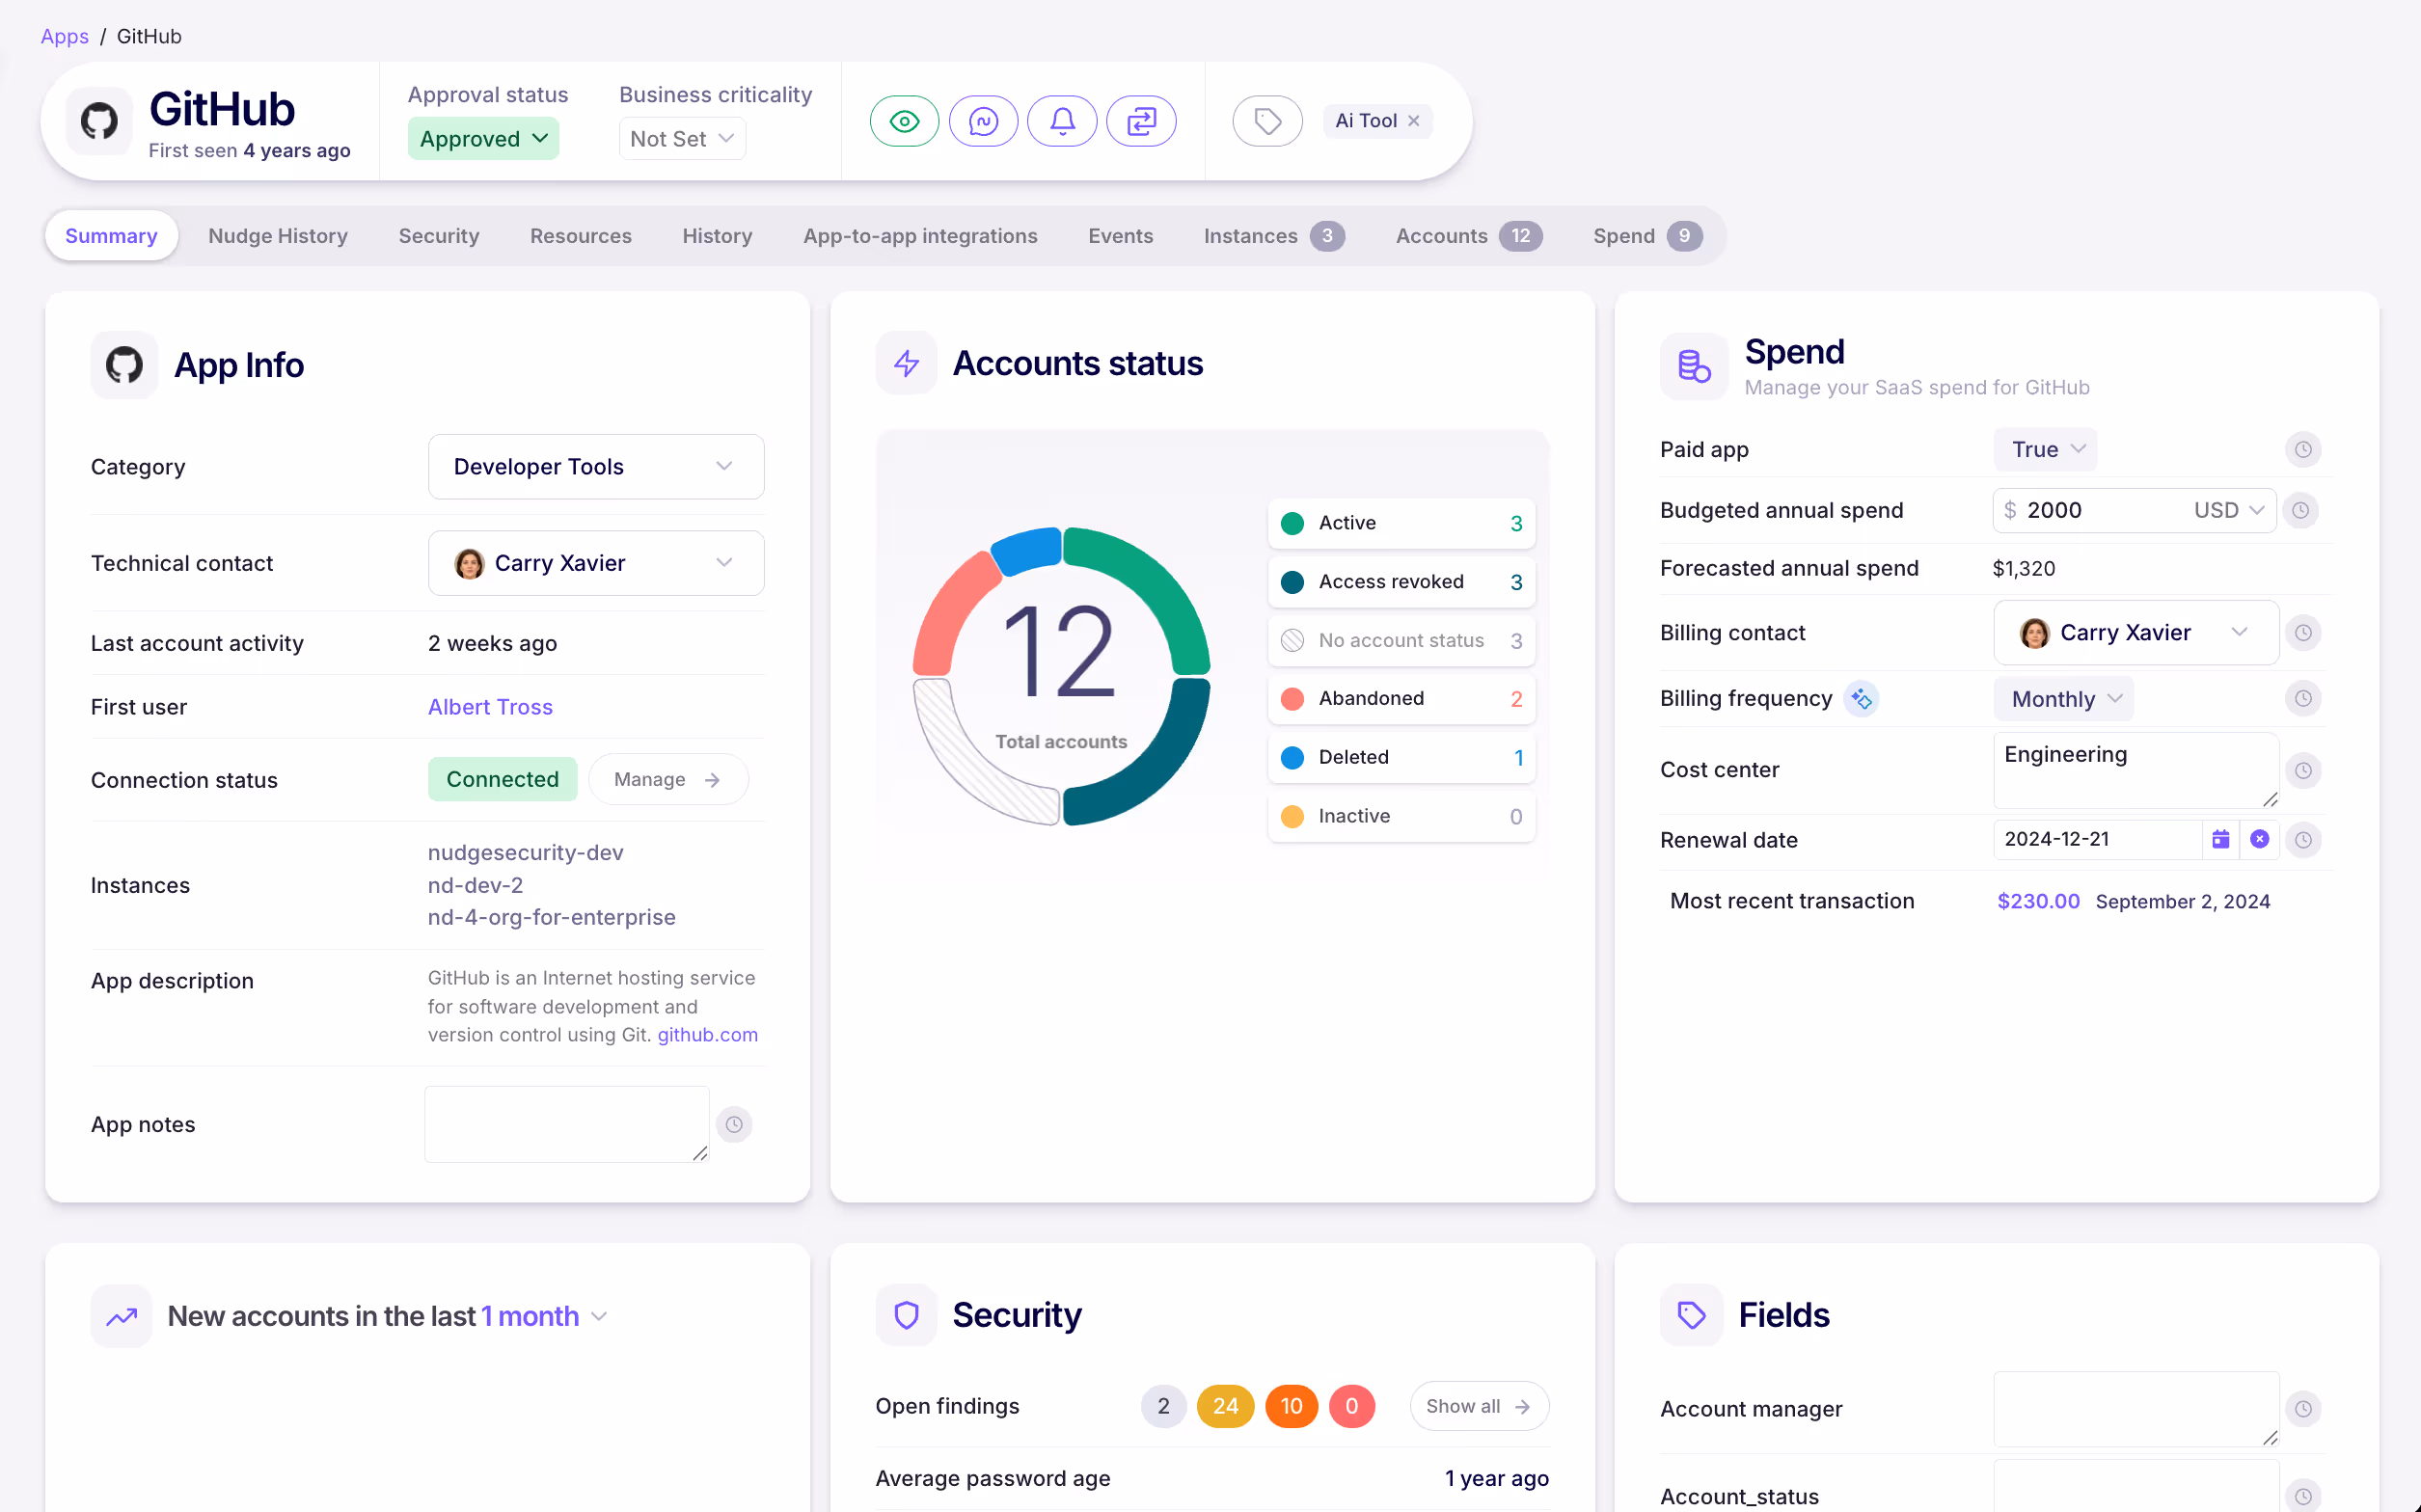This screenshot has width=2421, height=1512.
Task: Remove the Ai Tool tag
Action: [1413, 121]
